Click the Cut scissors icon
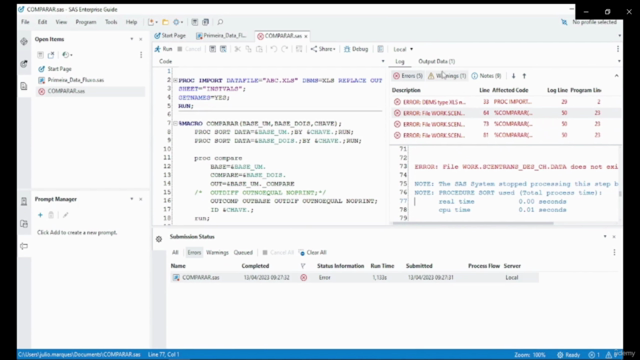Image resolution: width=640 pixels, height=360 pixels. click(237, 49)
